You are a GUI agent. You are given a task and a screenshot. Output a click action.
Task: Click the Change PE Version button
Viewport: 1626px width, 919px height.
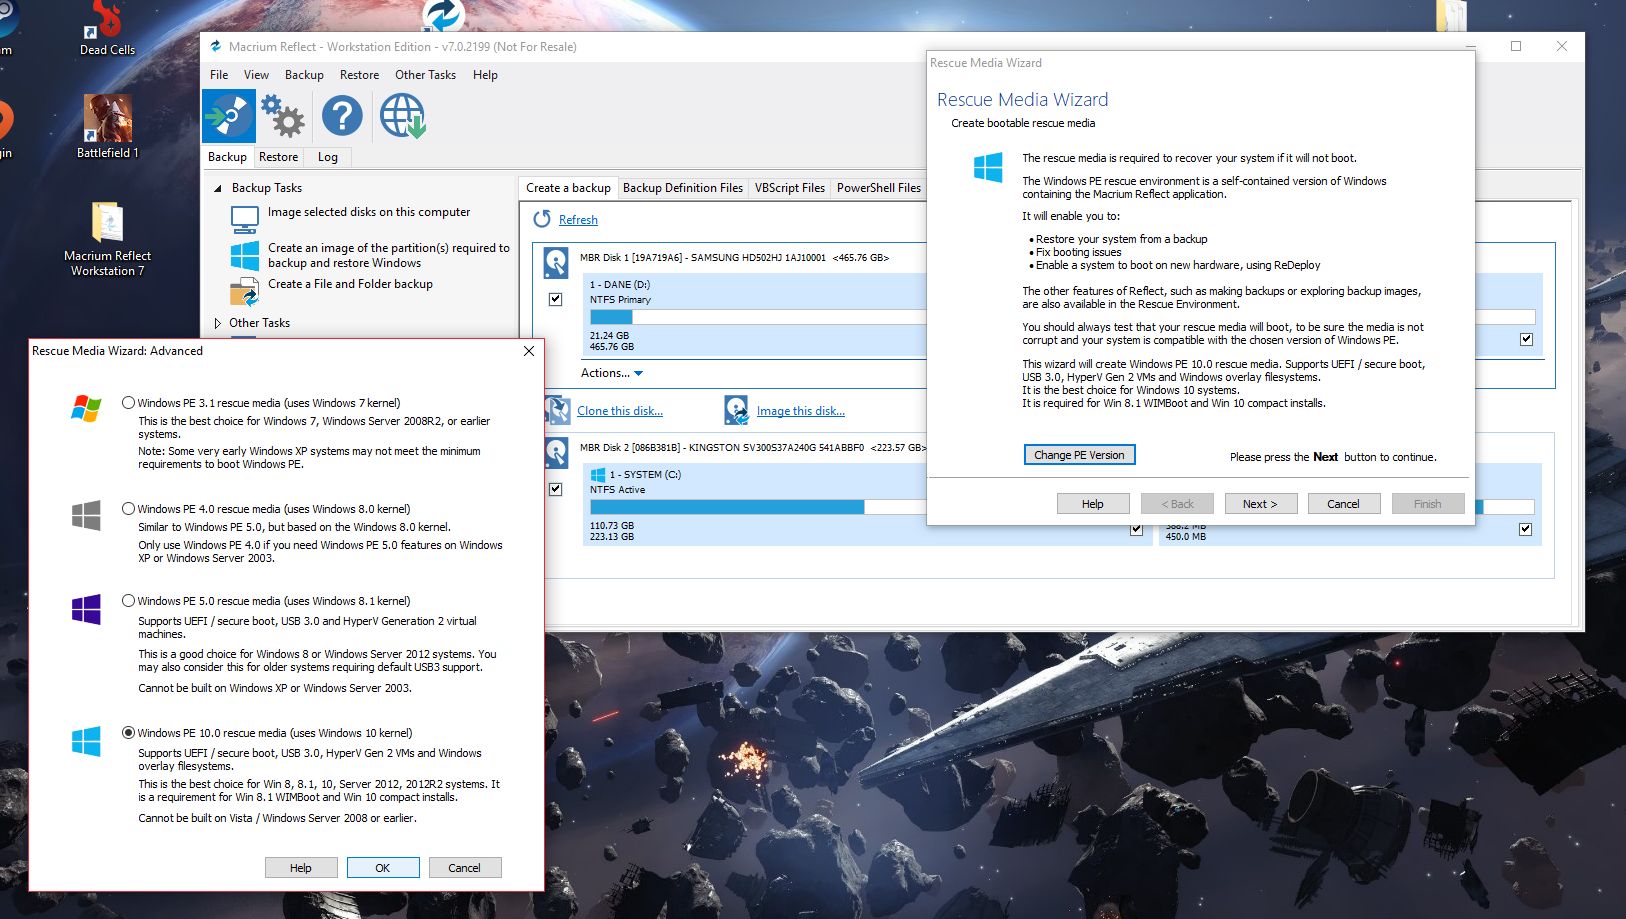(x=1079, y=455)
